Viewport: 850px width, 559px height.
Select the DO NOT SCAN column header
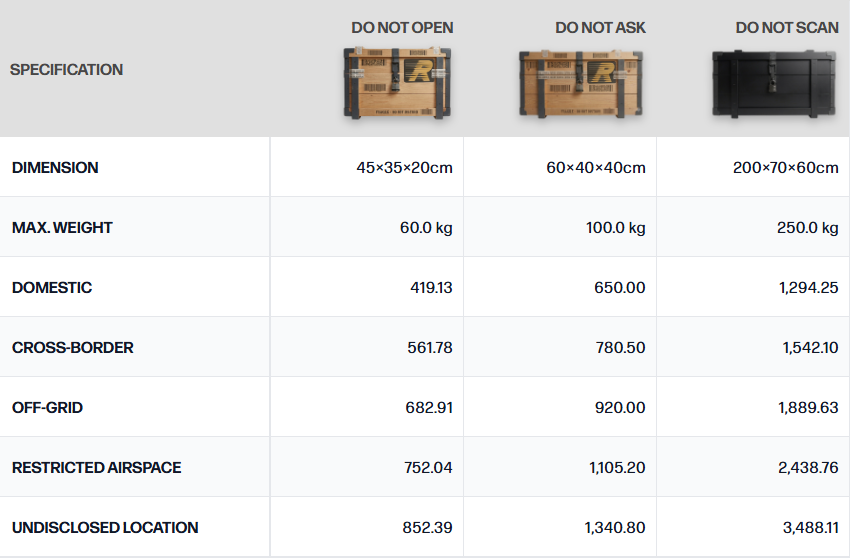tap(787, 28)
